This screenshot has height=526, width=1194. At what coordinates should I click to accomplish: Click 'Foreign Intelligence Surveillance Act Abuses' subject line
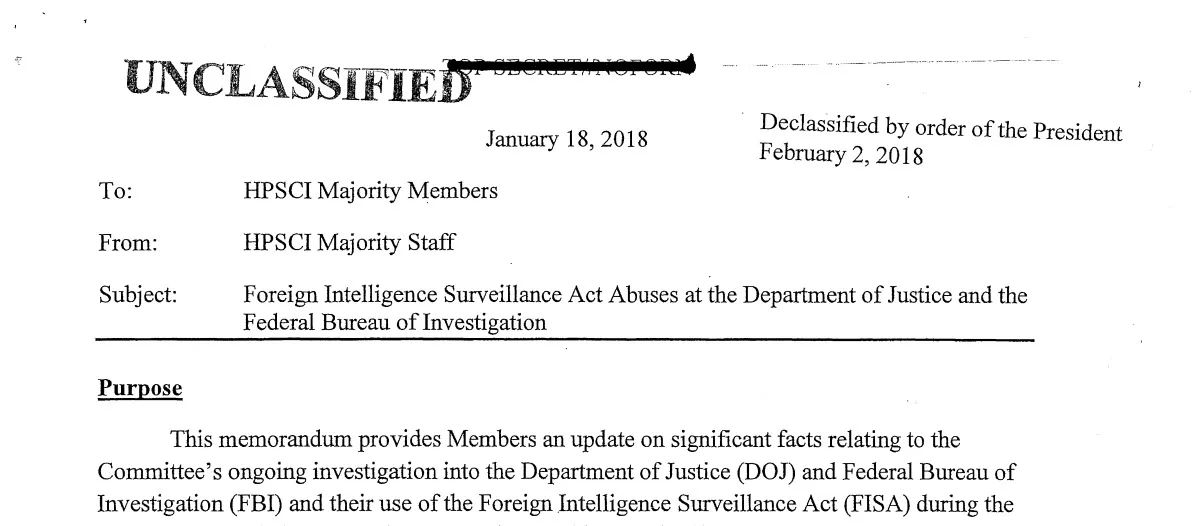461,295
